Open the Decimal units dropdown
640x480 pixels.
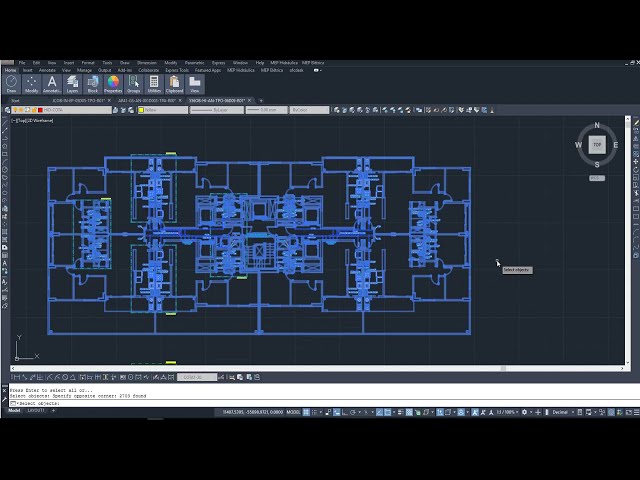562,412
